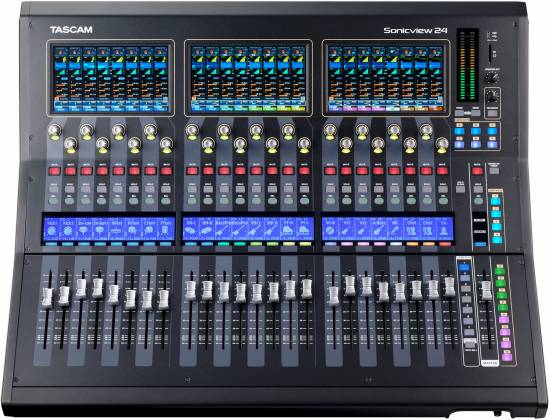Select channel 14 with its round SEL key

point(272,201)
